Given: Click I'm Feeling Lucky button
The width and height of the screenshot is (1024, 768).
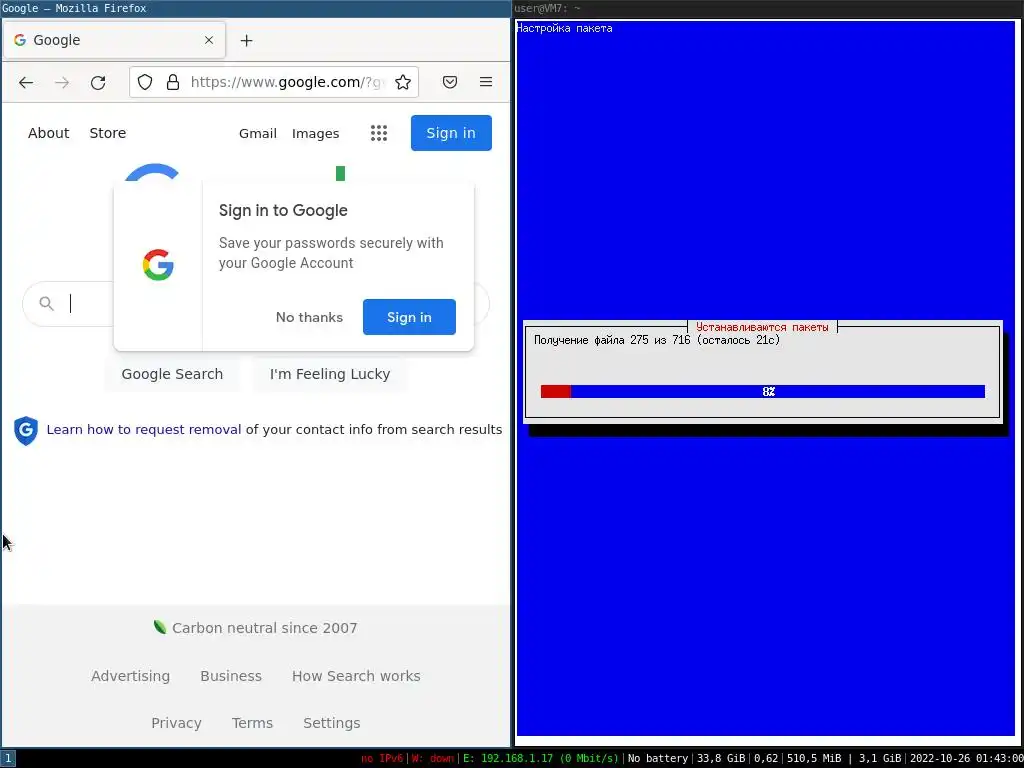Looking at the screenshot, I should click(x=330, y=374).
